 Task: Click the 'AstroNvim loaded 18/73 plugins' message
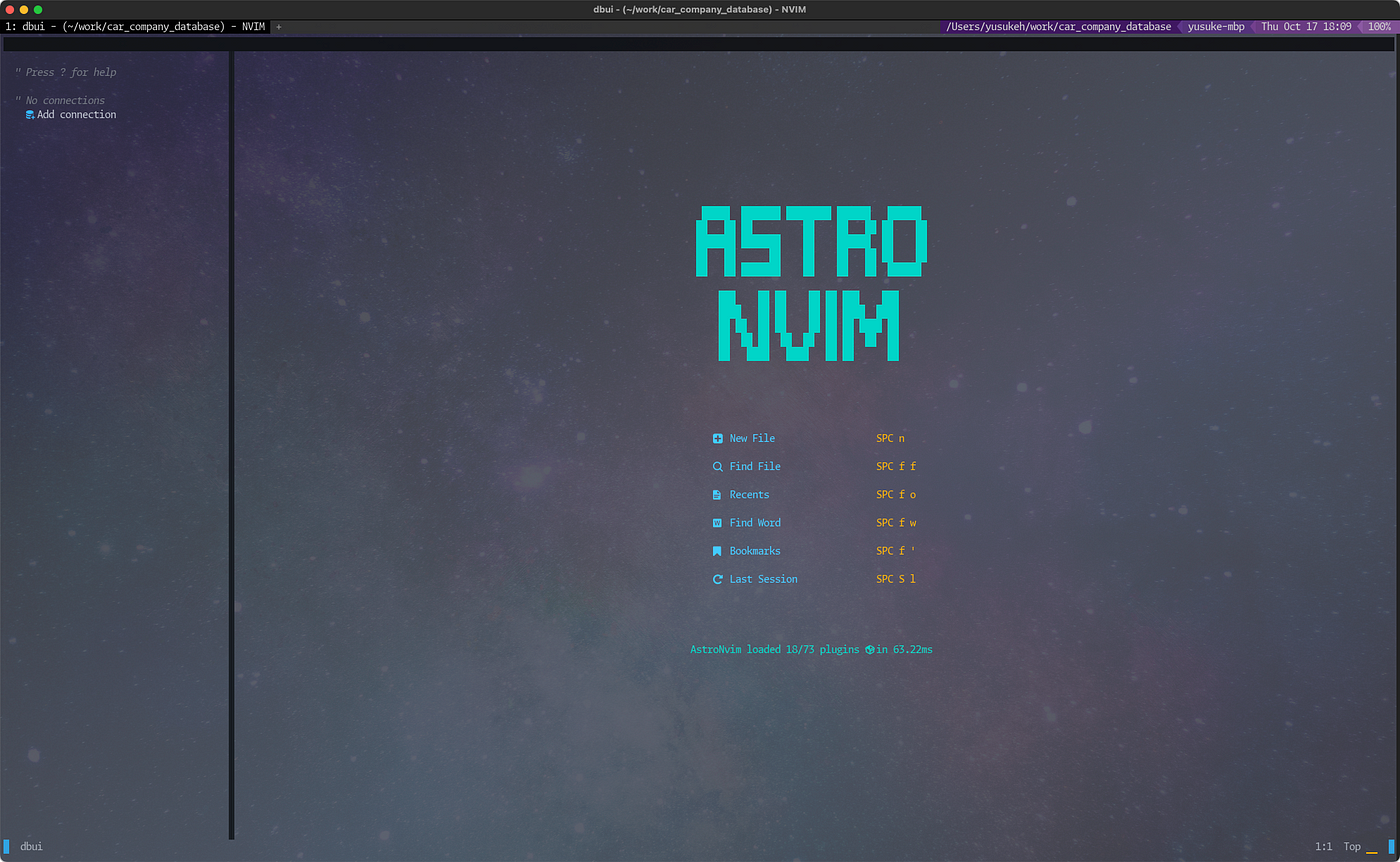pyautogui.click(x=811, y=649)
